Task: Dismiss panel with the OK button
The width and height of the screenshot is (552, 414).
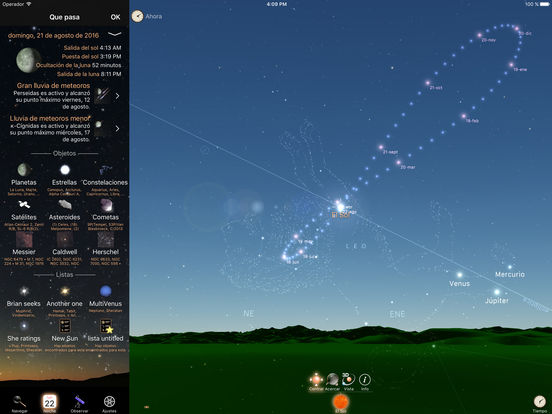Action: [115, 17]
